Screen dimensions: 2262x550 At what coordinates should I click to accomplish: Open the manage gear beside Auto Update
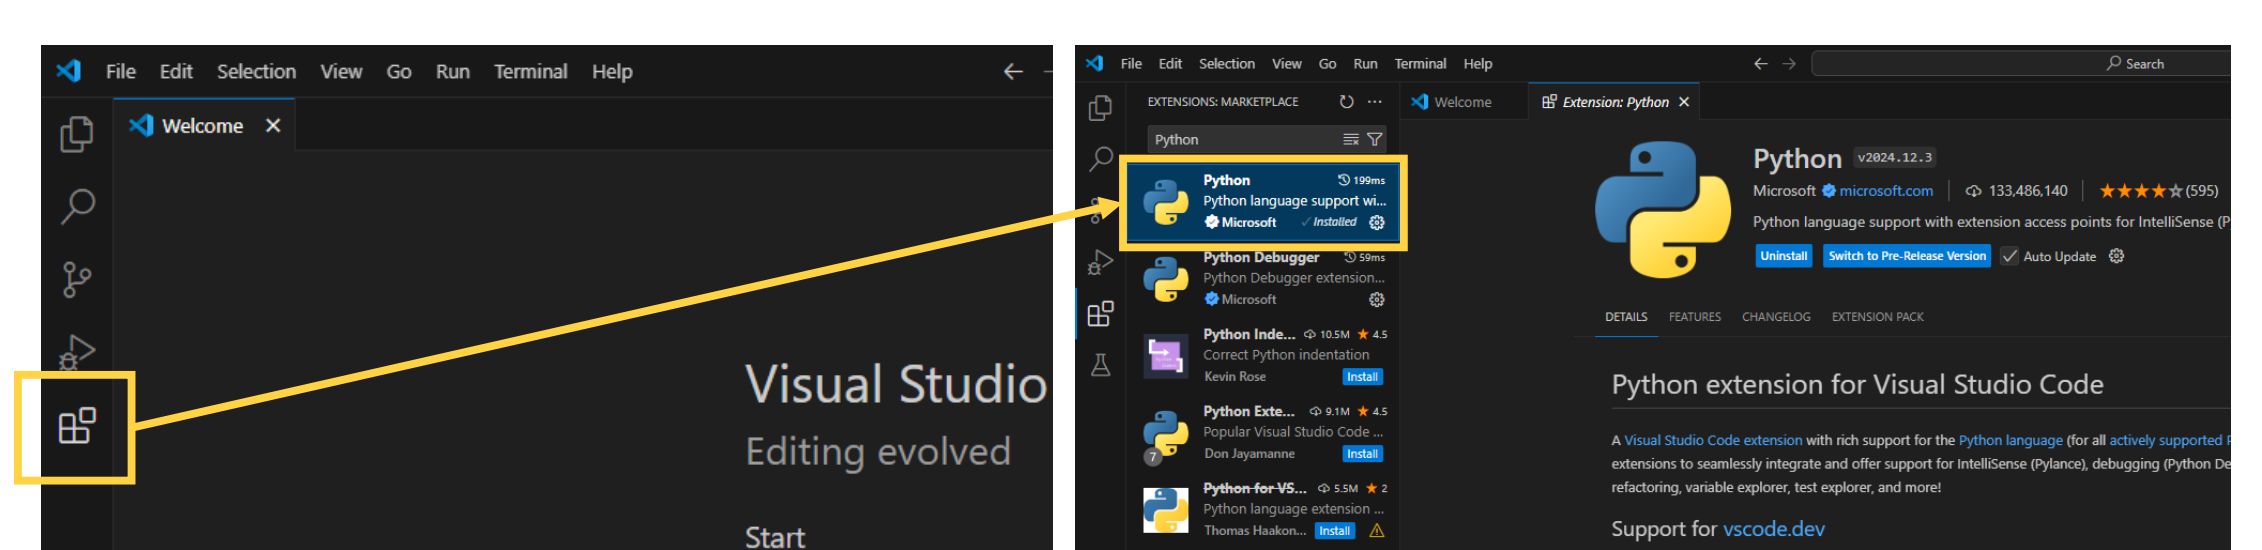[2117, 256]
